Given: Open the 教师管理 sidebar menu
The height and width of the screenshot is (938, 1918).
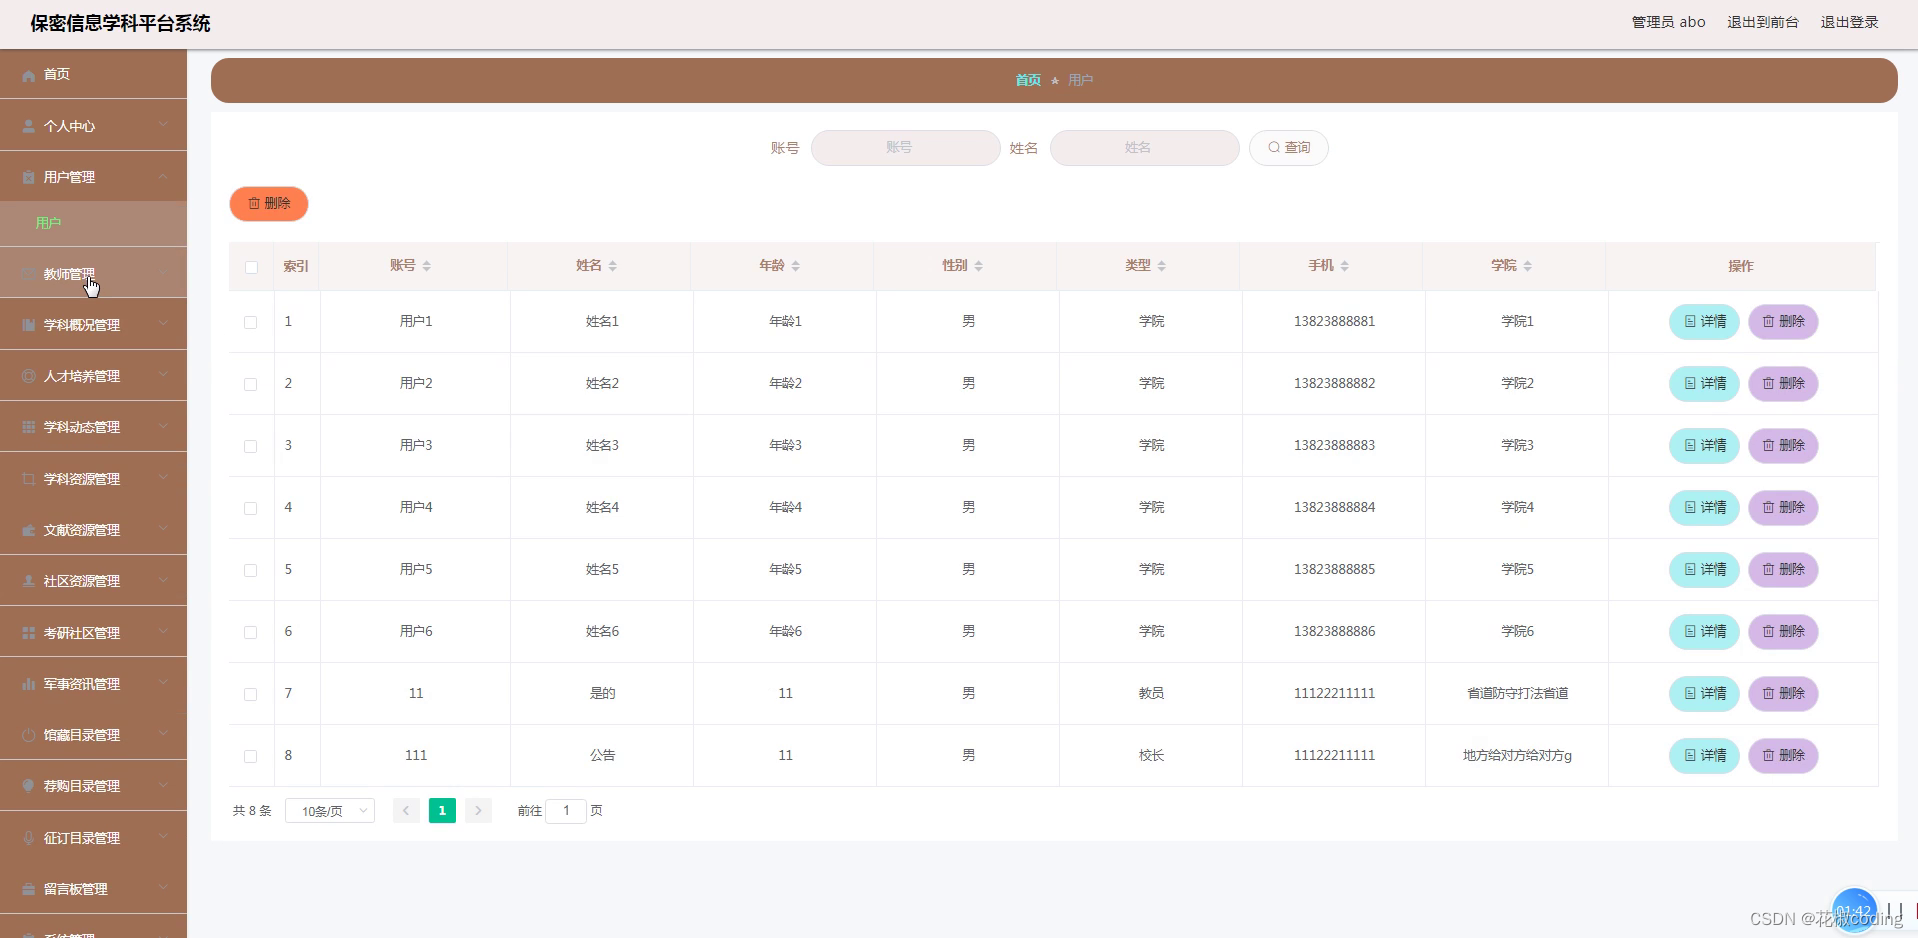Looking at the screenshot, I should (x=93, y=273).
